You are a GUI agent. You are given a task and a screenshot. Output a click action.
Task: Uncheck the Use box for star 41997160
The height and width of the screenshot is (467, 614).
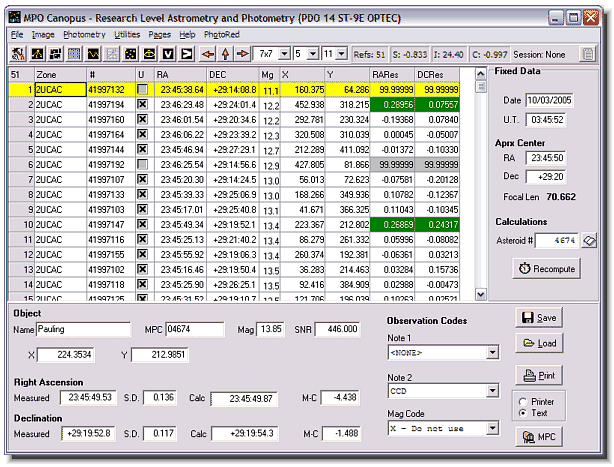[143, 119]
